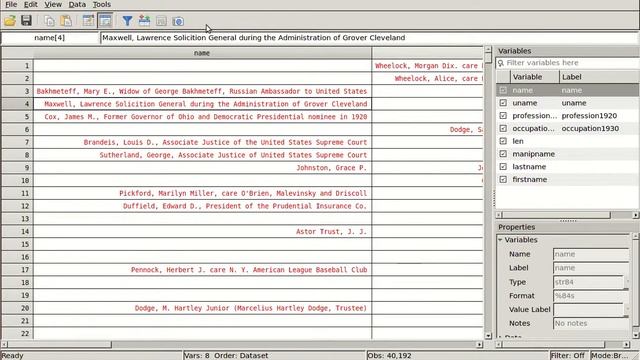Image resolution: width=640 pixels, height=360 pixels.
Task: Click the Variable column header
Action: [x=535, y=77]
